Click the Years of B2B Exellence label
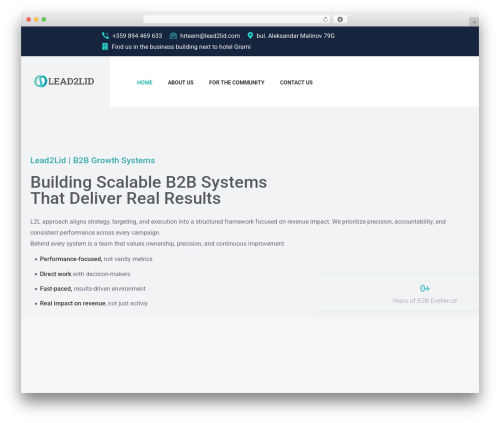Image resolution: width=500 pixels, height=423 pixels. (x=424, y=301)
